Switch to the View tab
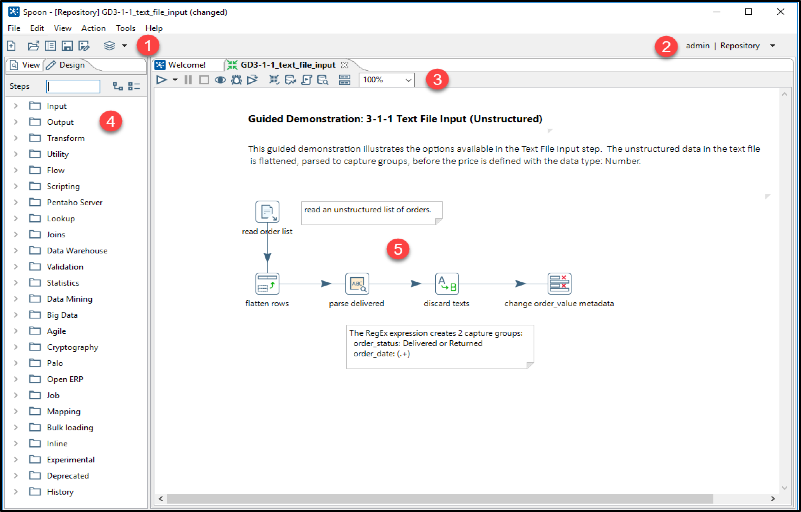This screenshot has width=801, height=512. coord(25,65)
